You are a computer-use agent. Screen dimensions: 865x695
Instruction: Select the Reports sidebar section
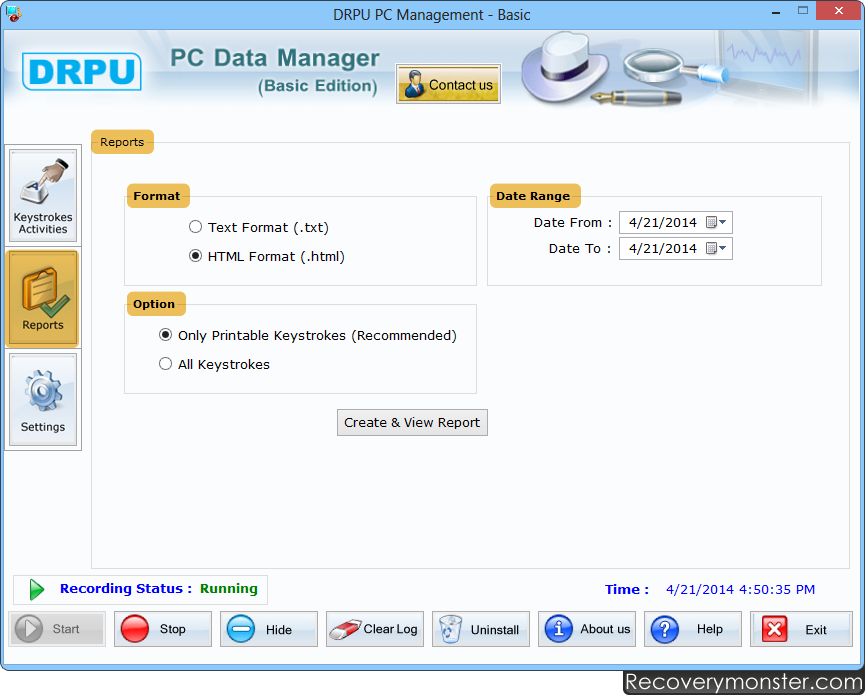[x=43, y=298]
